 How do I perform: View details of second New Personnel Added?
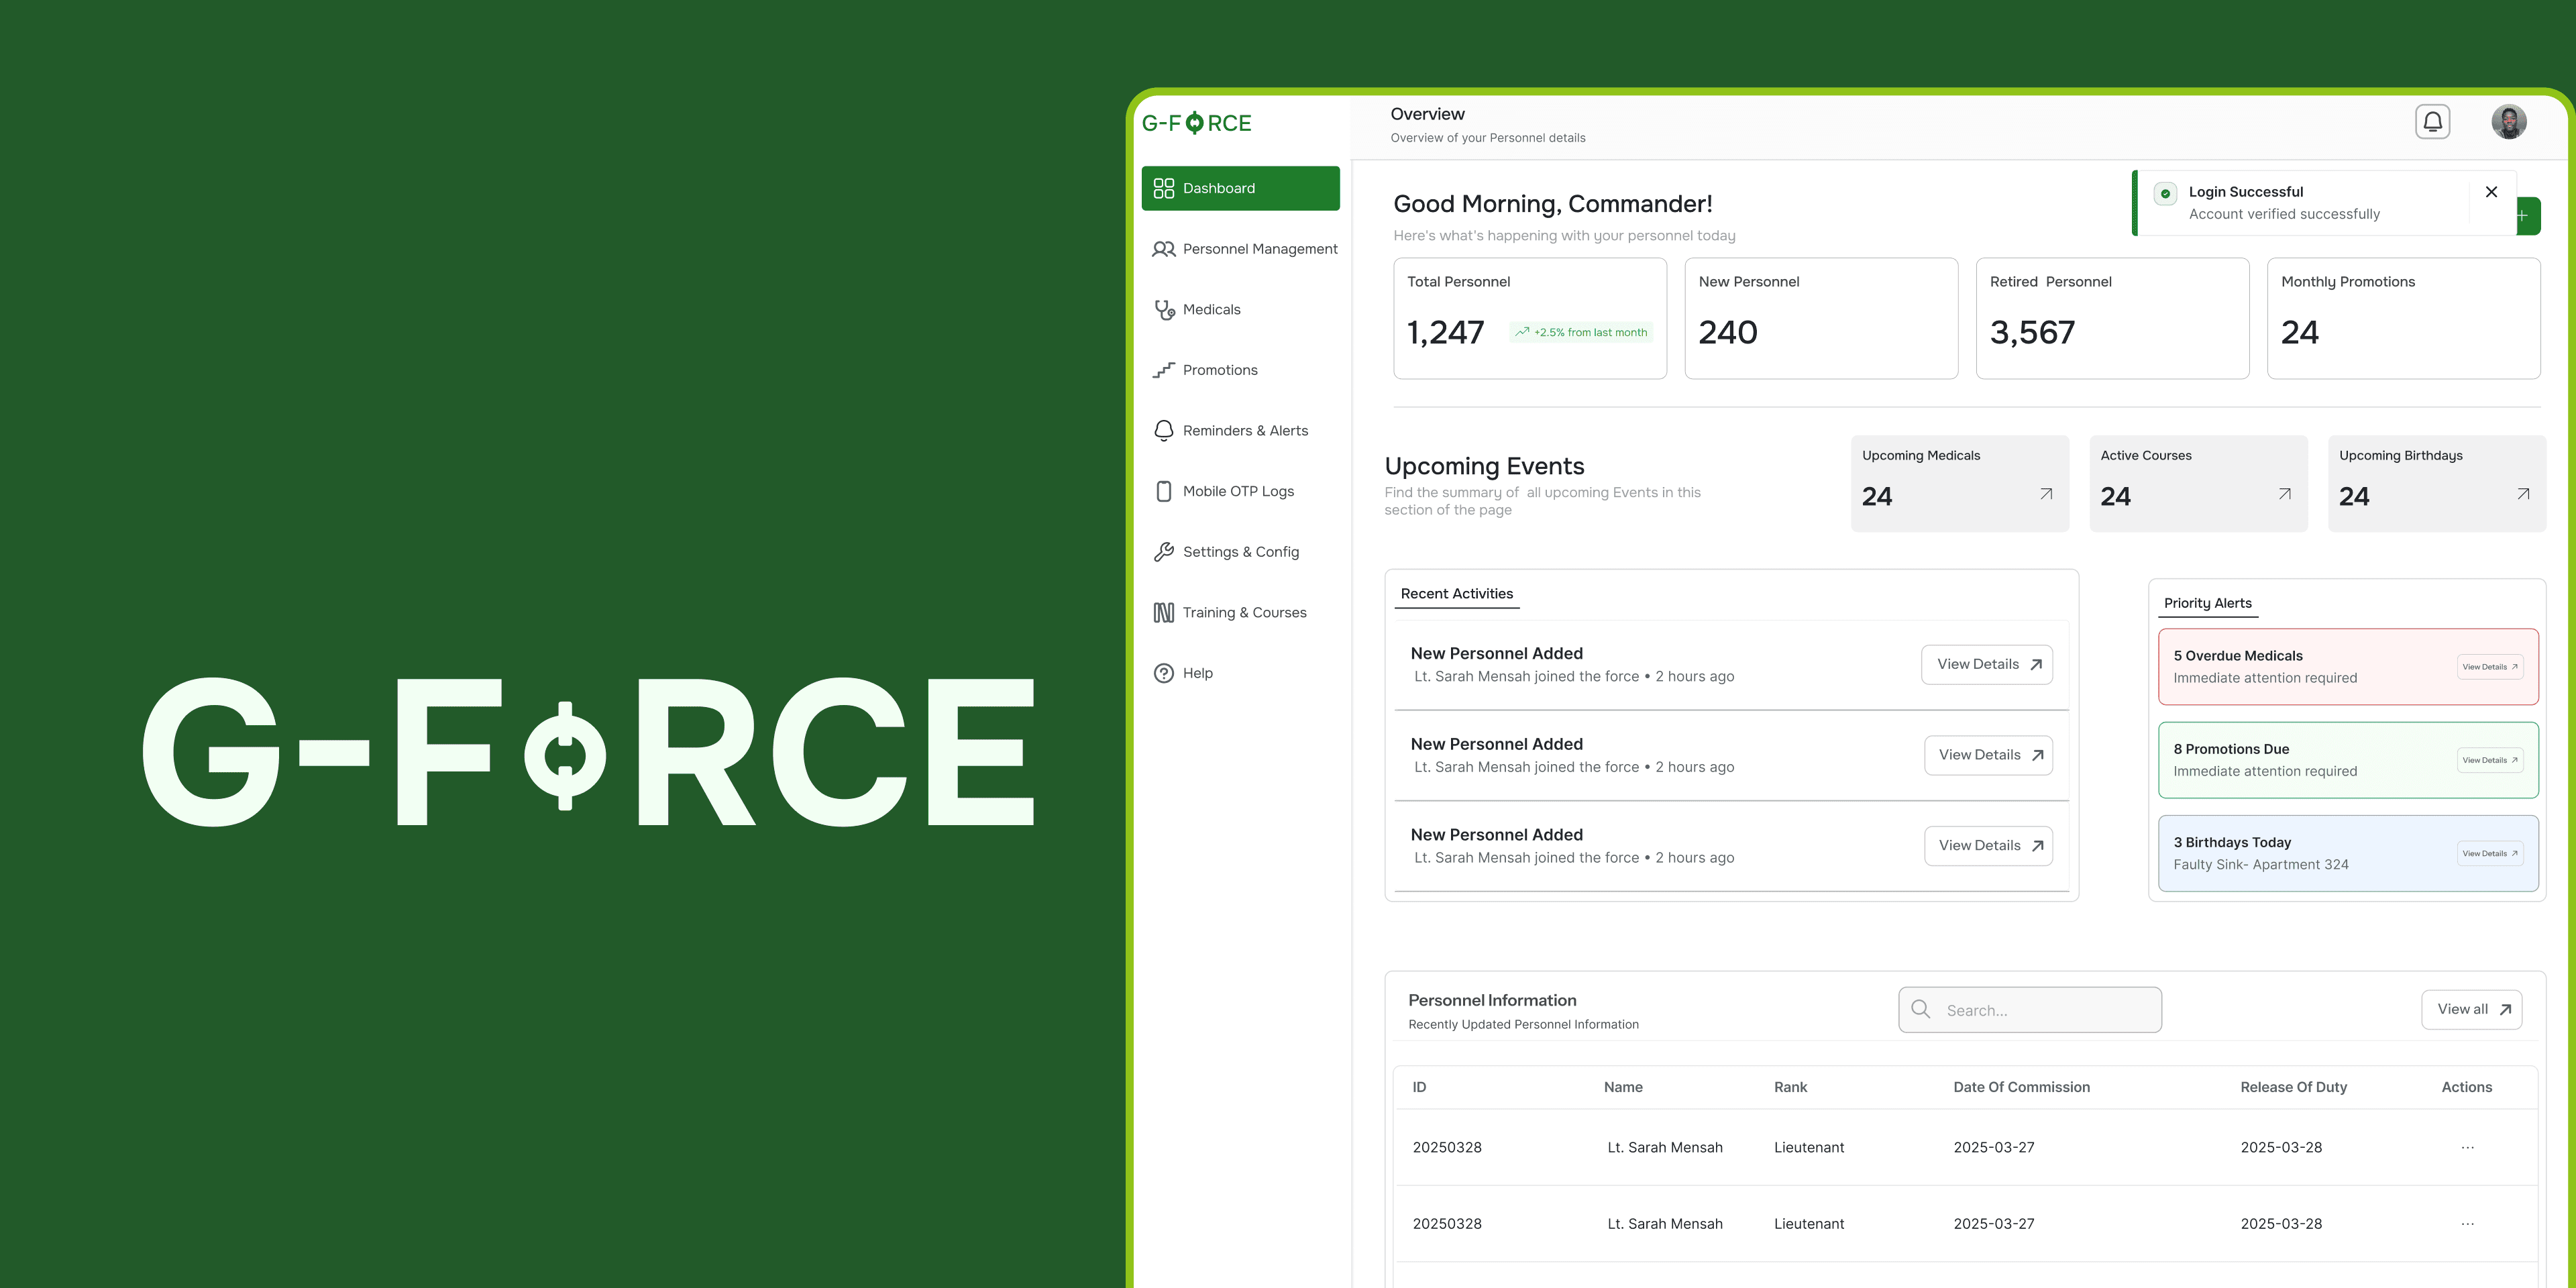tap(1988, 755)
